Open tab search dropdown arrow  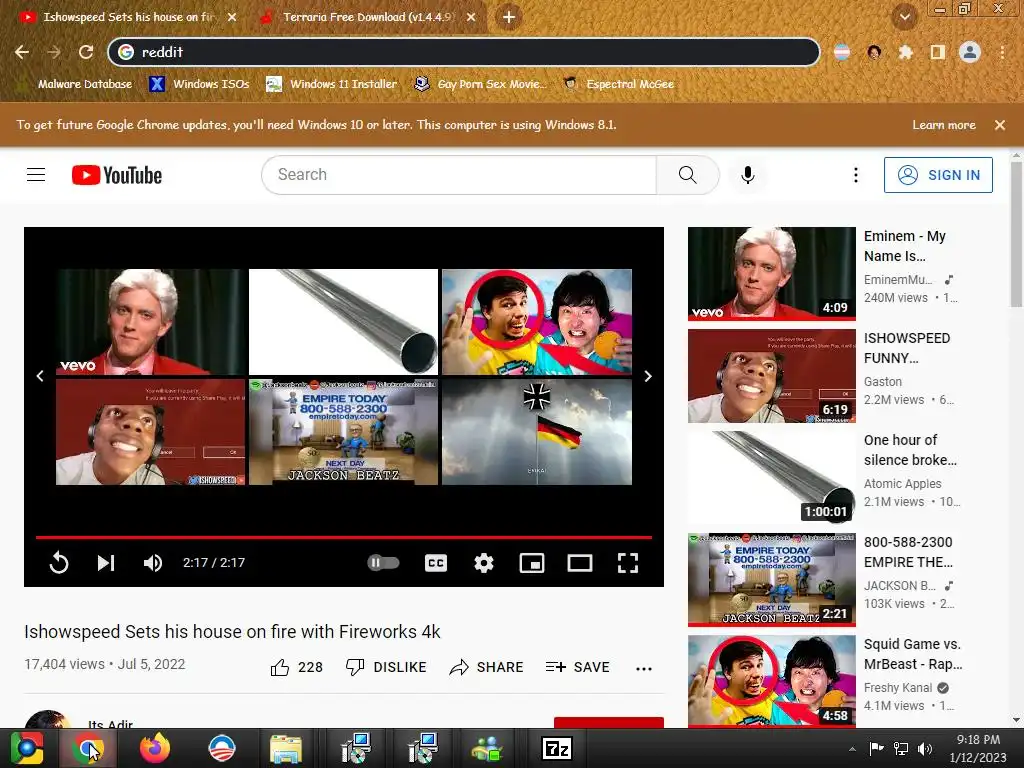[x=904, y=17]
